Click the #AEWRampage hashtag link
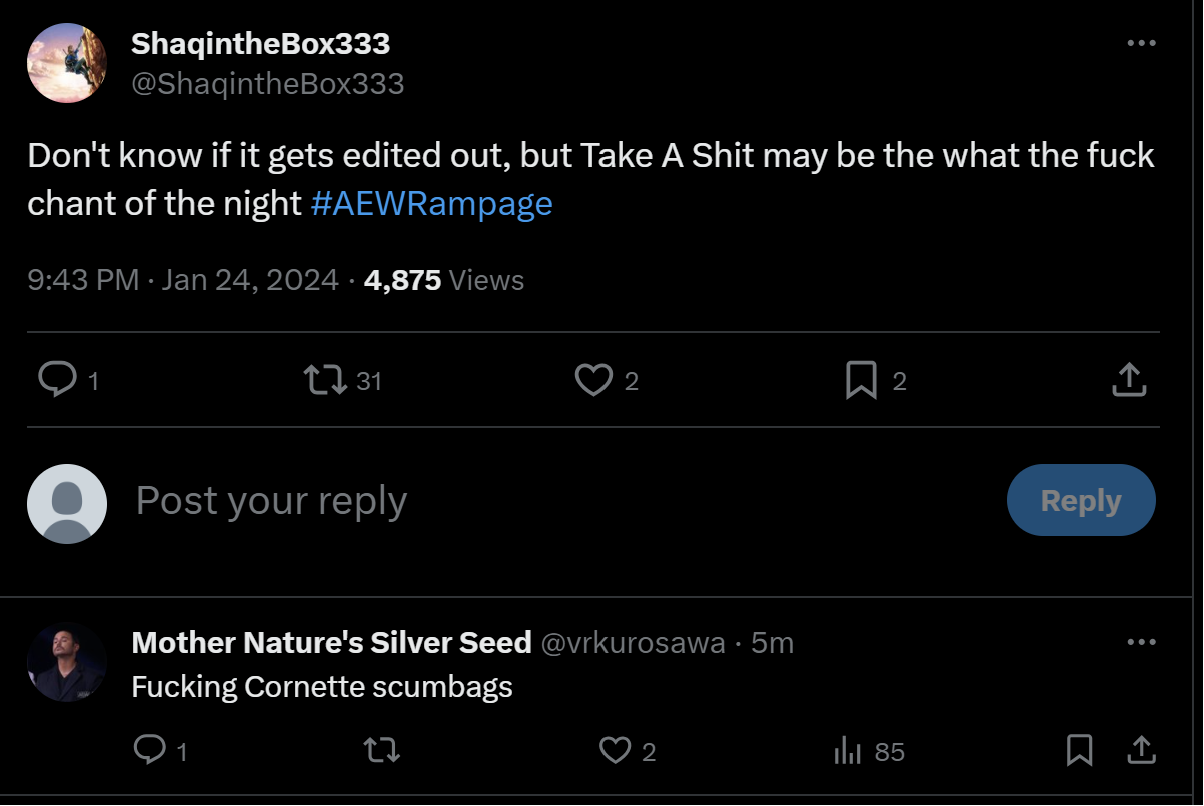The image size is (1204, 806). 431,203
